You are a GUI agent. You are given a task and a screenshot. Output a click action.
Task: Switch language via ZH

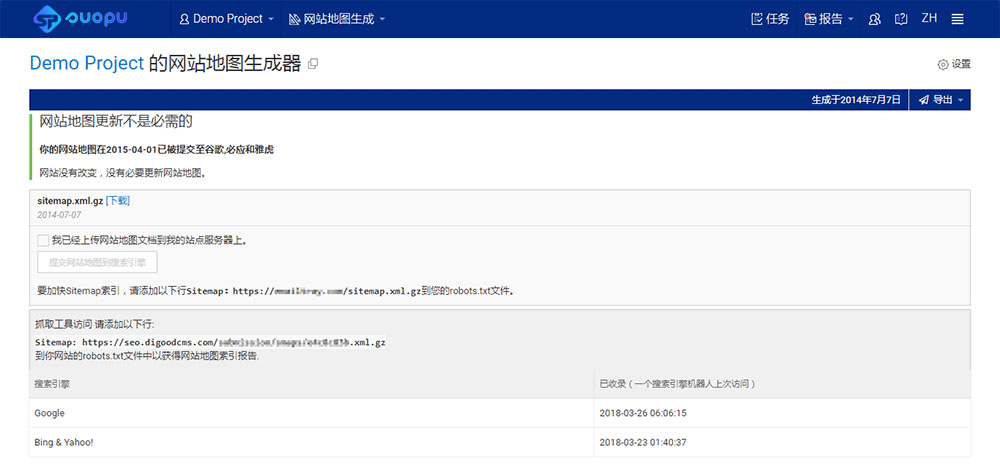click(929, 18)
